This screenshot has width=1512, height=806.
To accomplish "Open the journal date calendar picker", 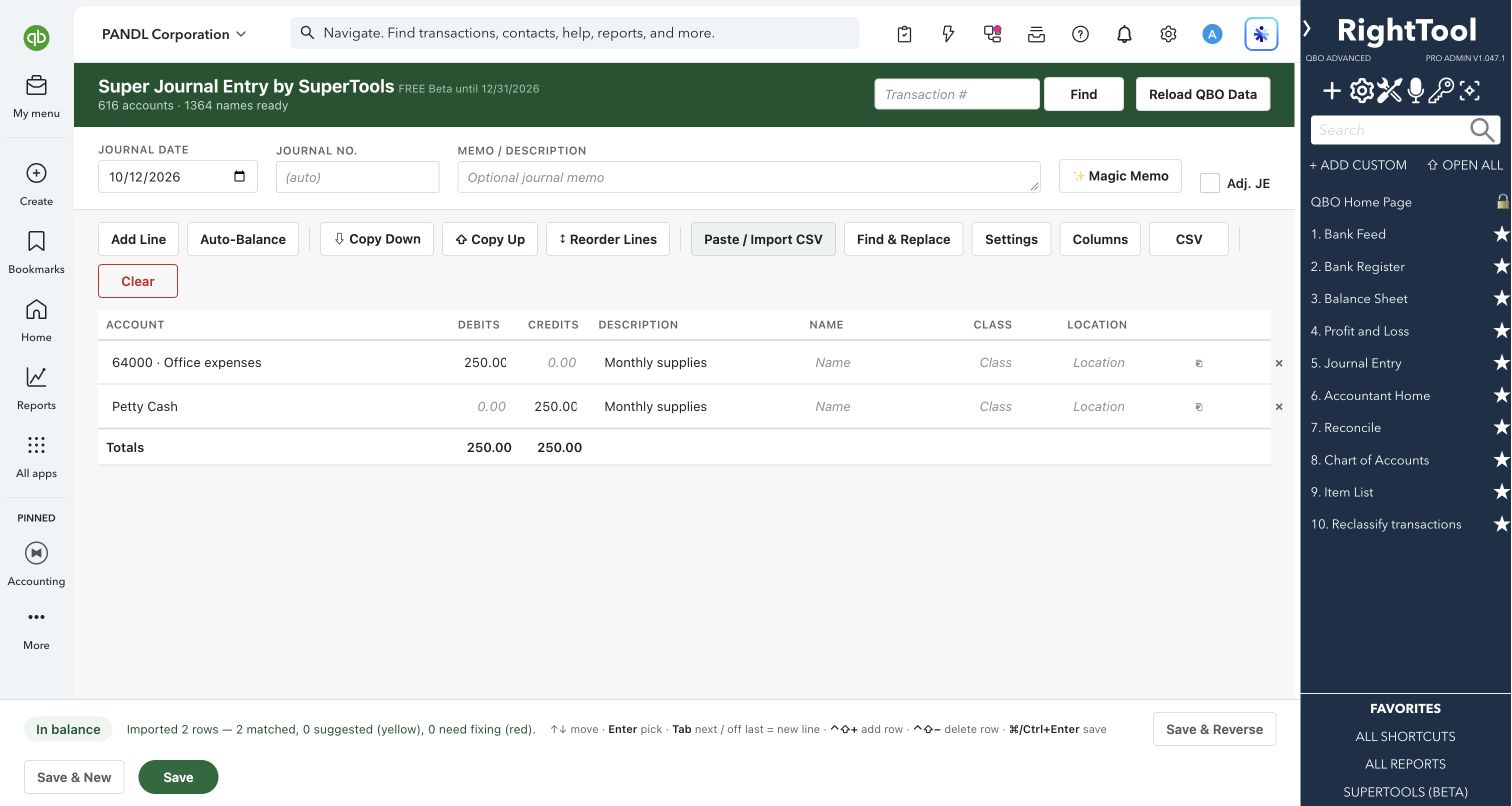I will coord(239,177).
